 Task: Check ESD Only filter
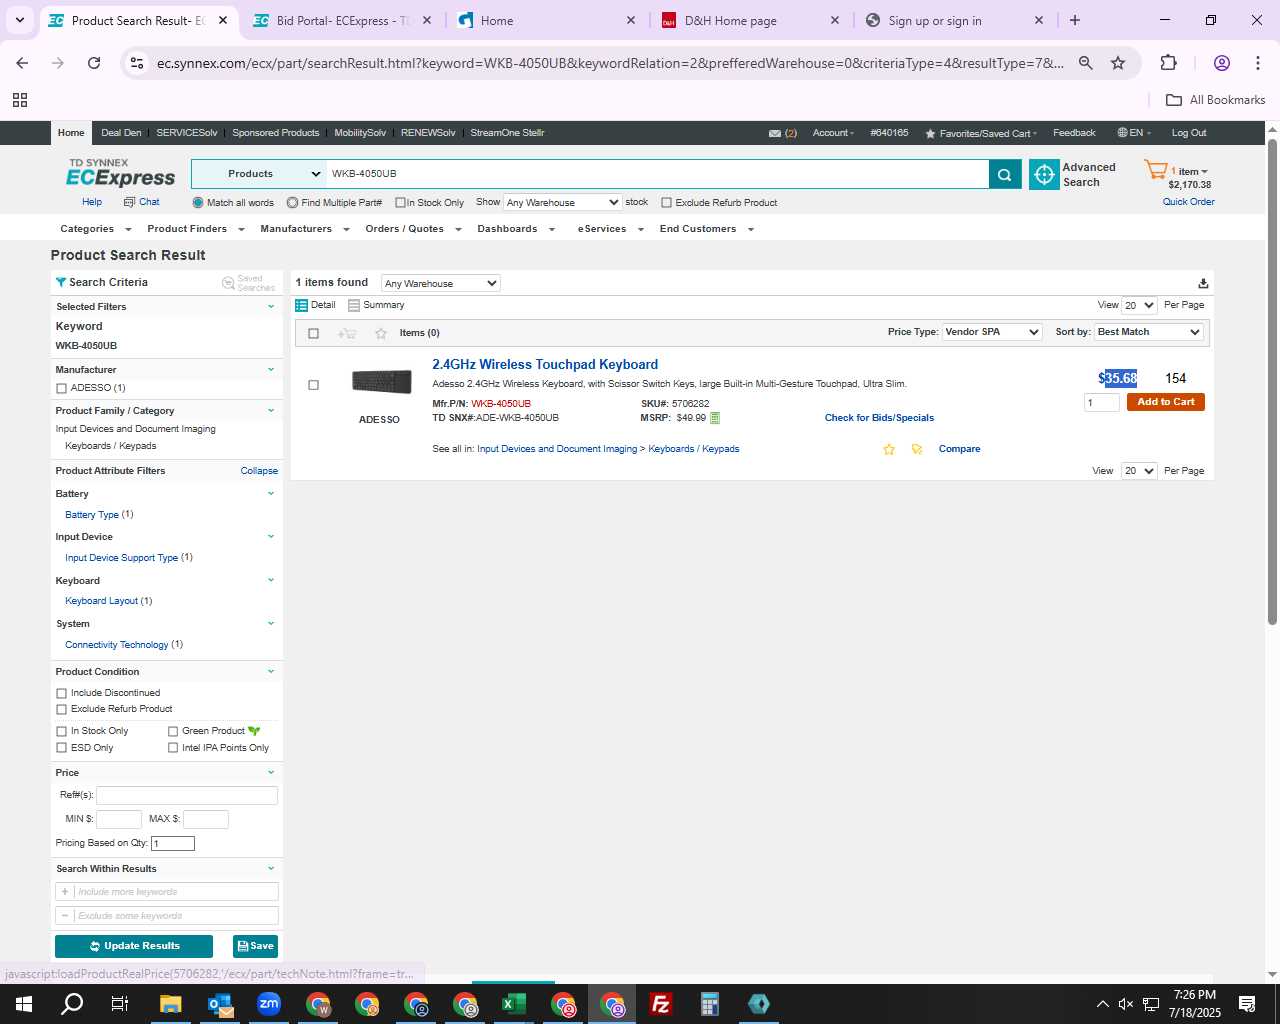[x=62, y=748]
